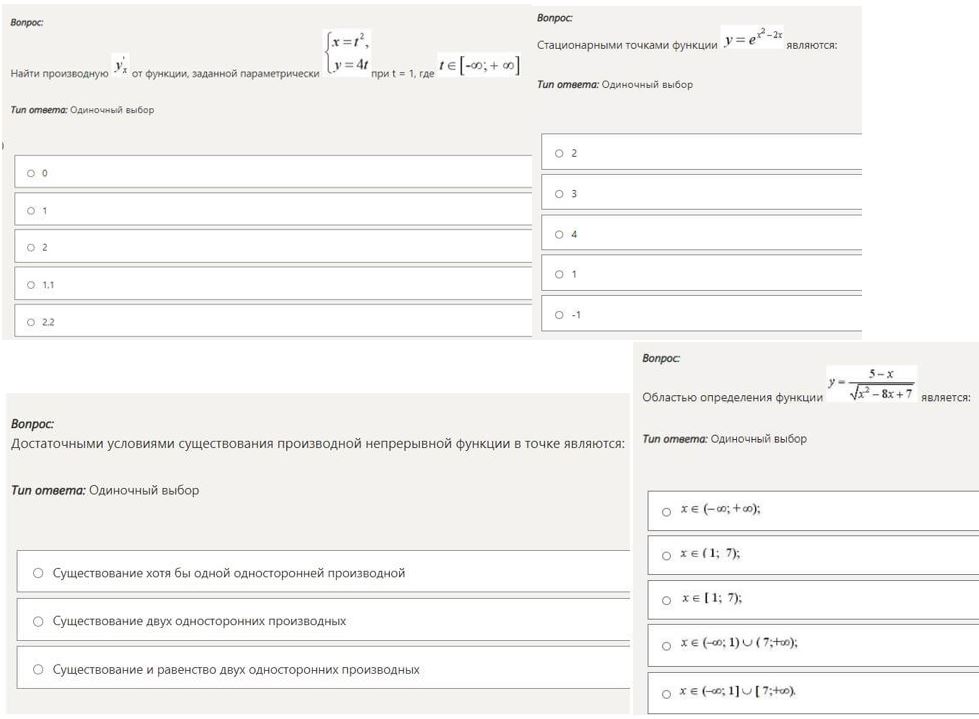The image size is (979, 719).
Task: Choose 3 as the stationary point answer
Action: pos(559,194)
